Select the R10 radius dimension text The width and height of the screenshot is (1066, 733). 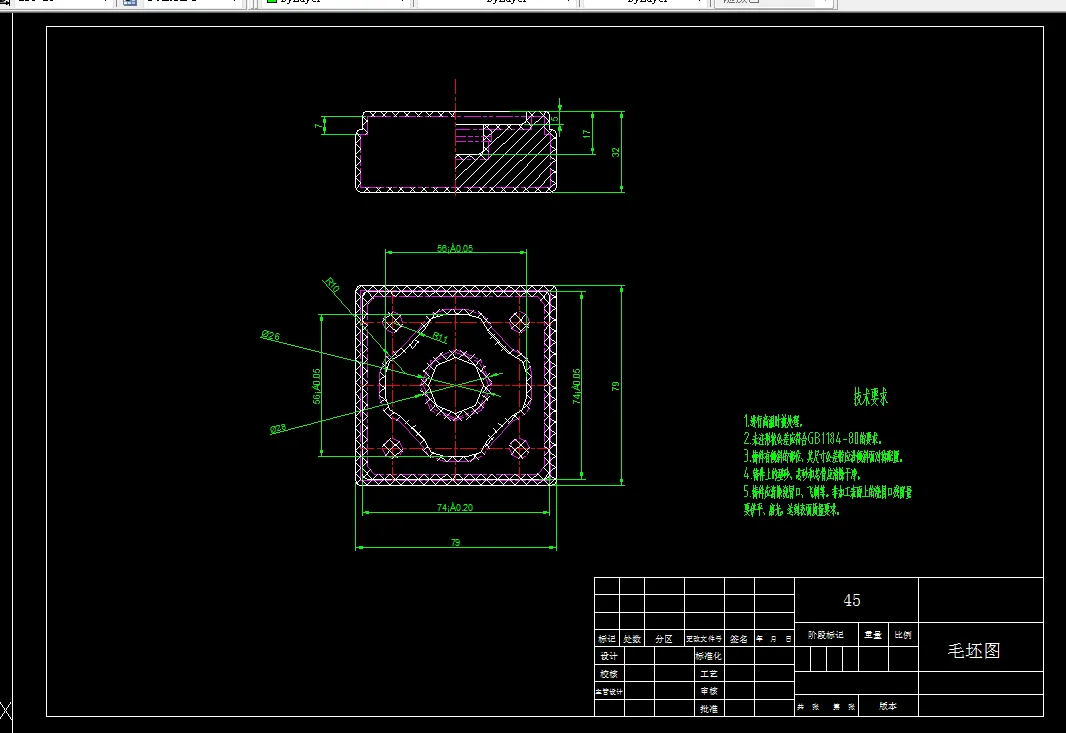click(x=332, y=285)
